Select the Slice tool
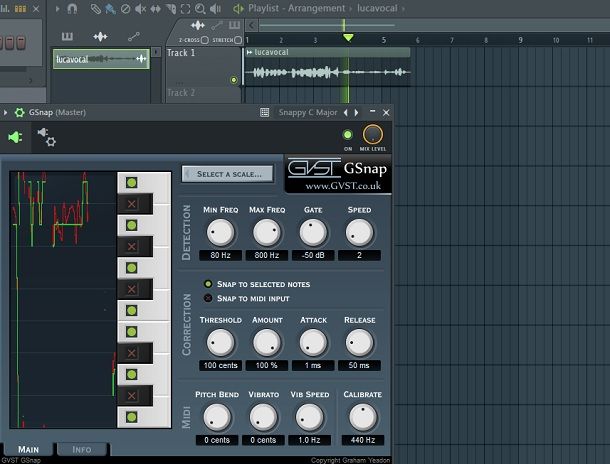Viewport: 610px width, 464px height. (x=170, y=8)
